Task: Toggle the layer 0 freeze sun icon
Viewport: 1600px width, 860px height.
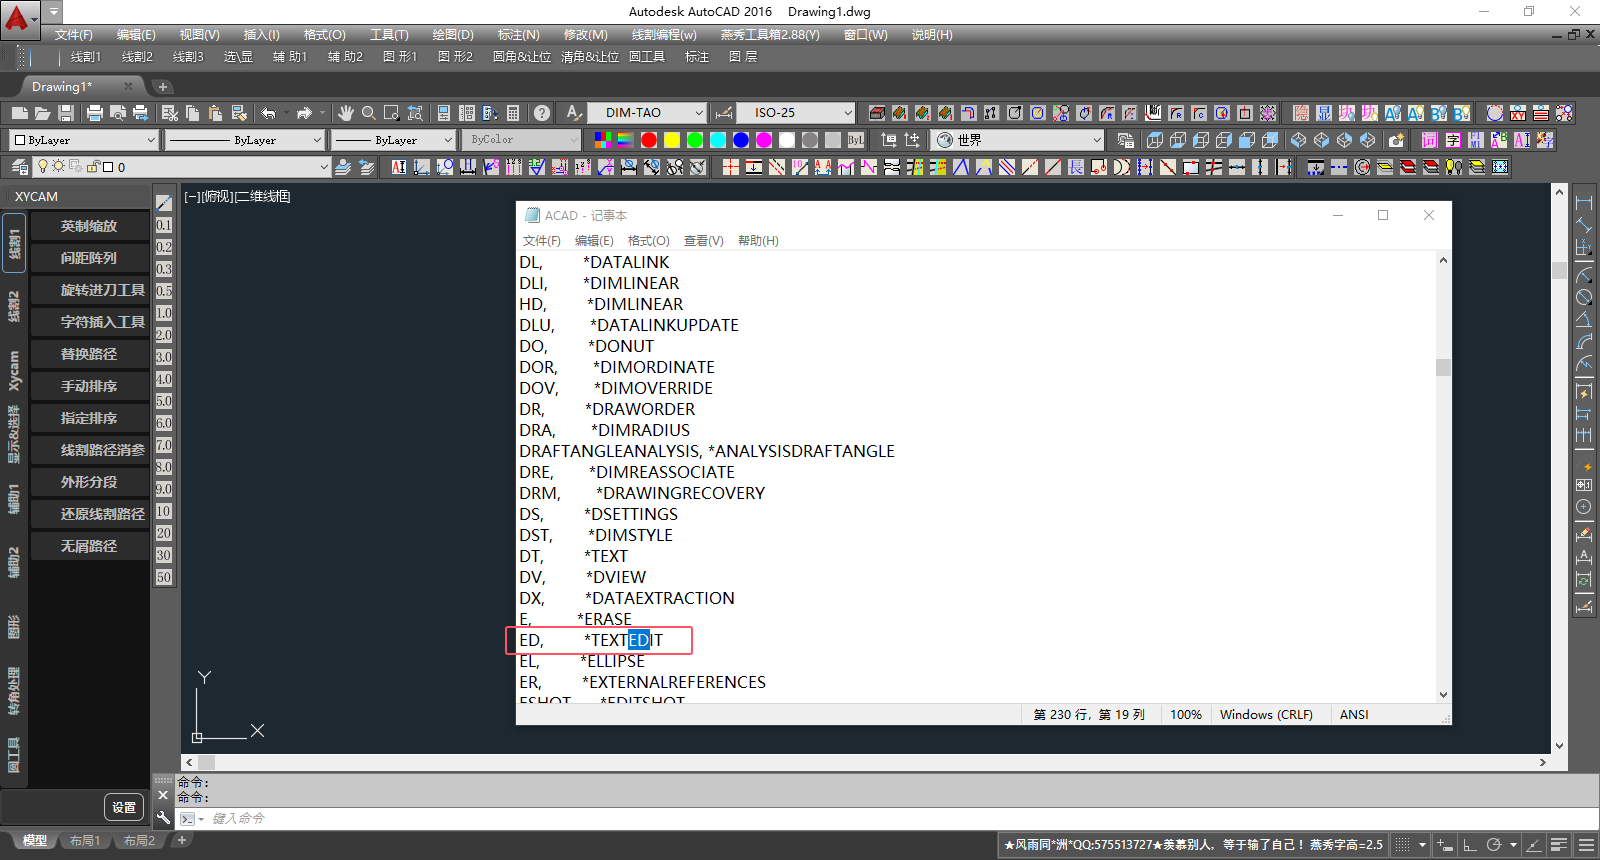Action: coord(59,167)
